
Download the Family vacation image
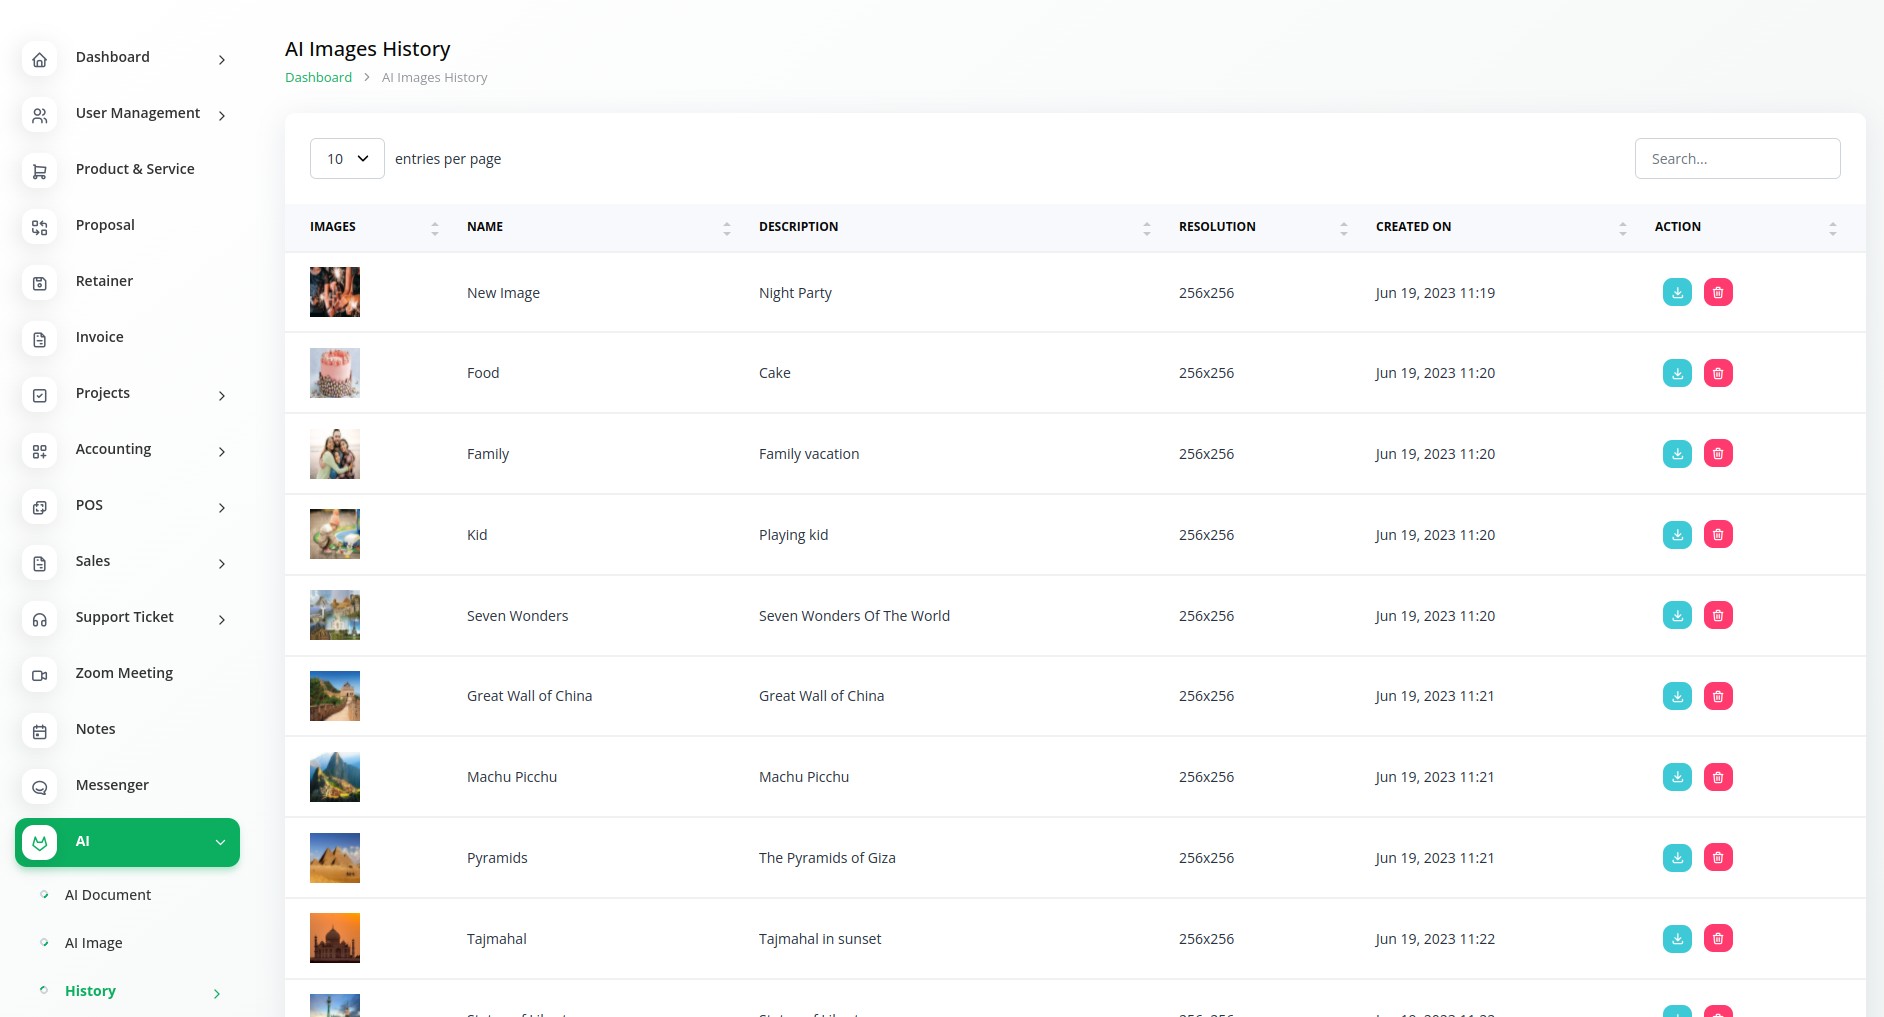pos(1677,454)
